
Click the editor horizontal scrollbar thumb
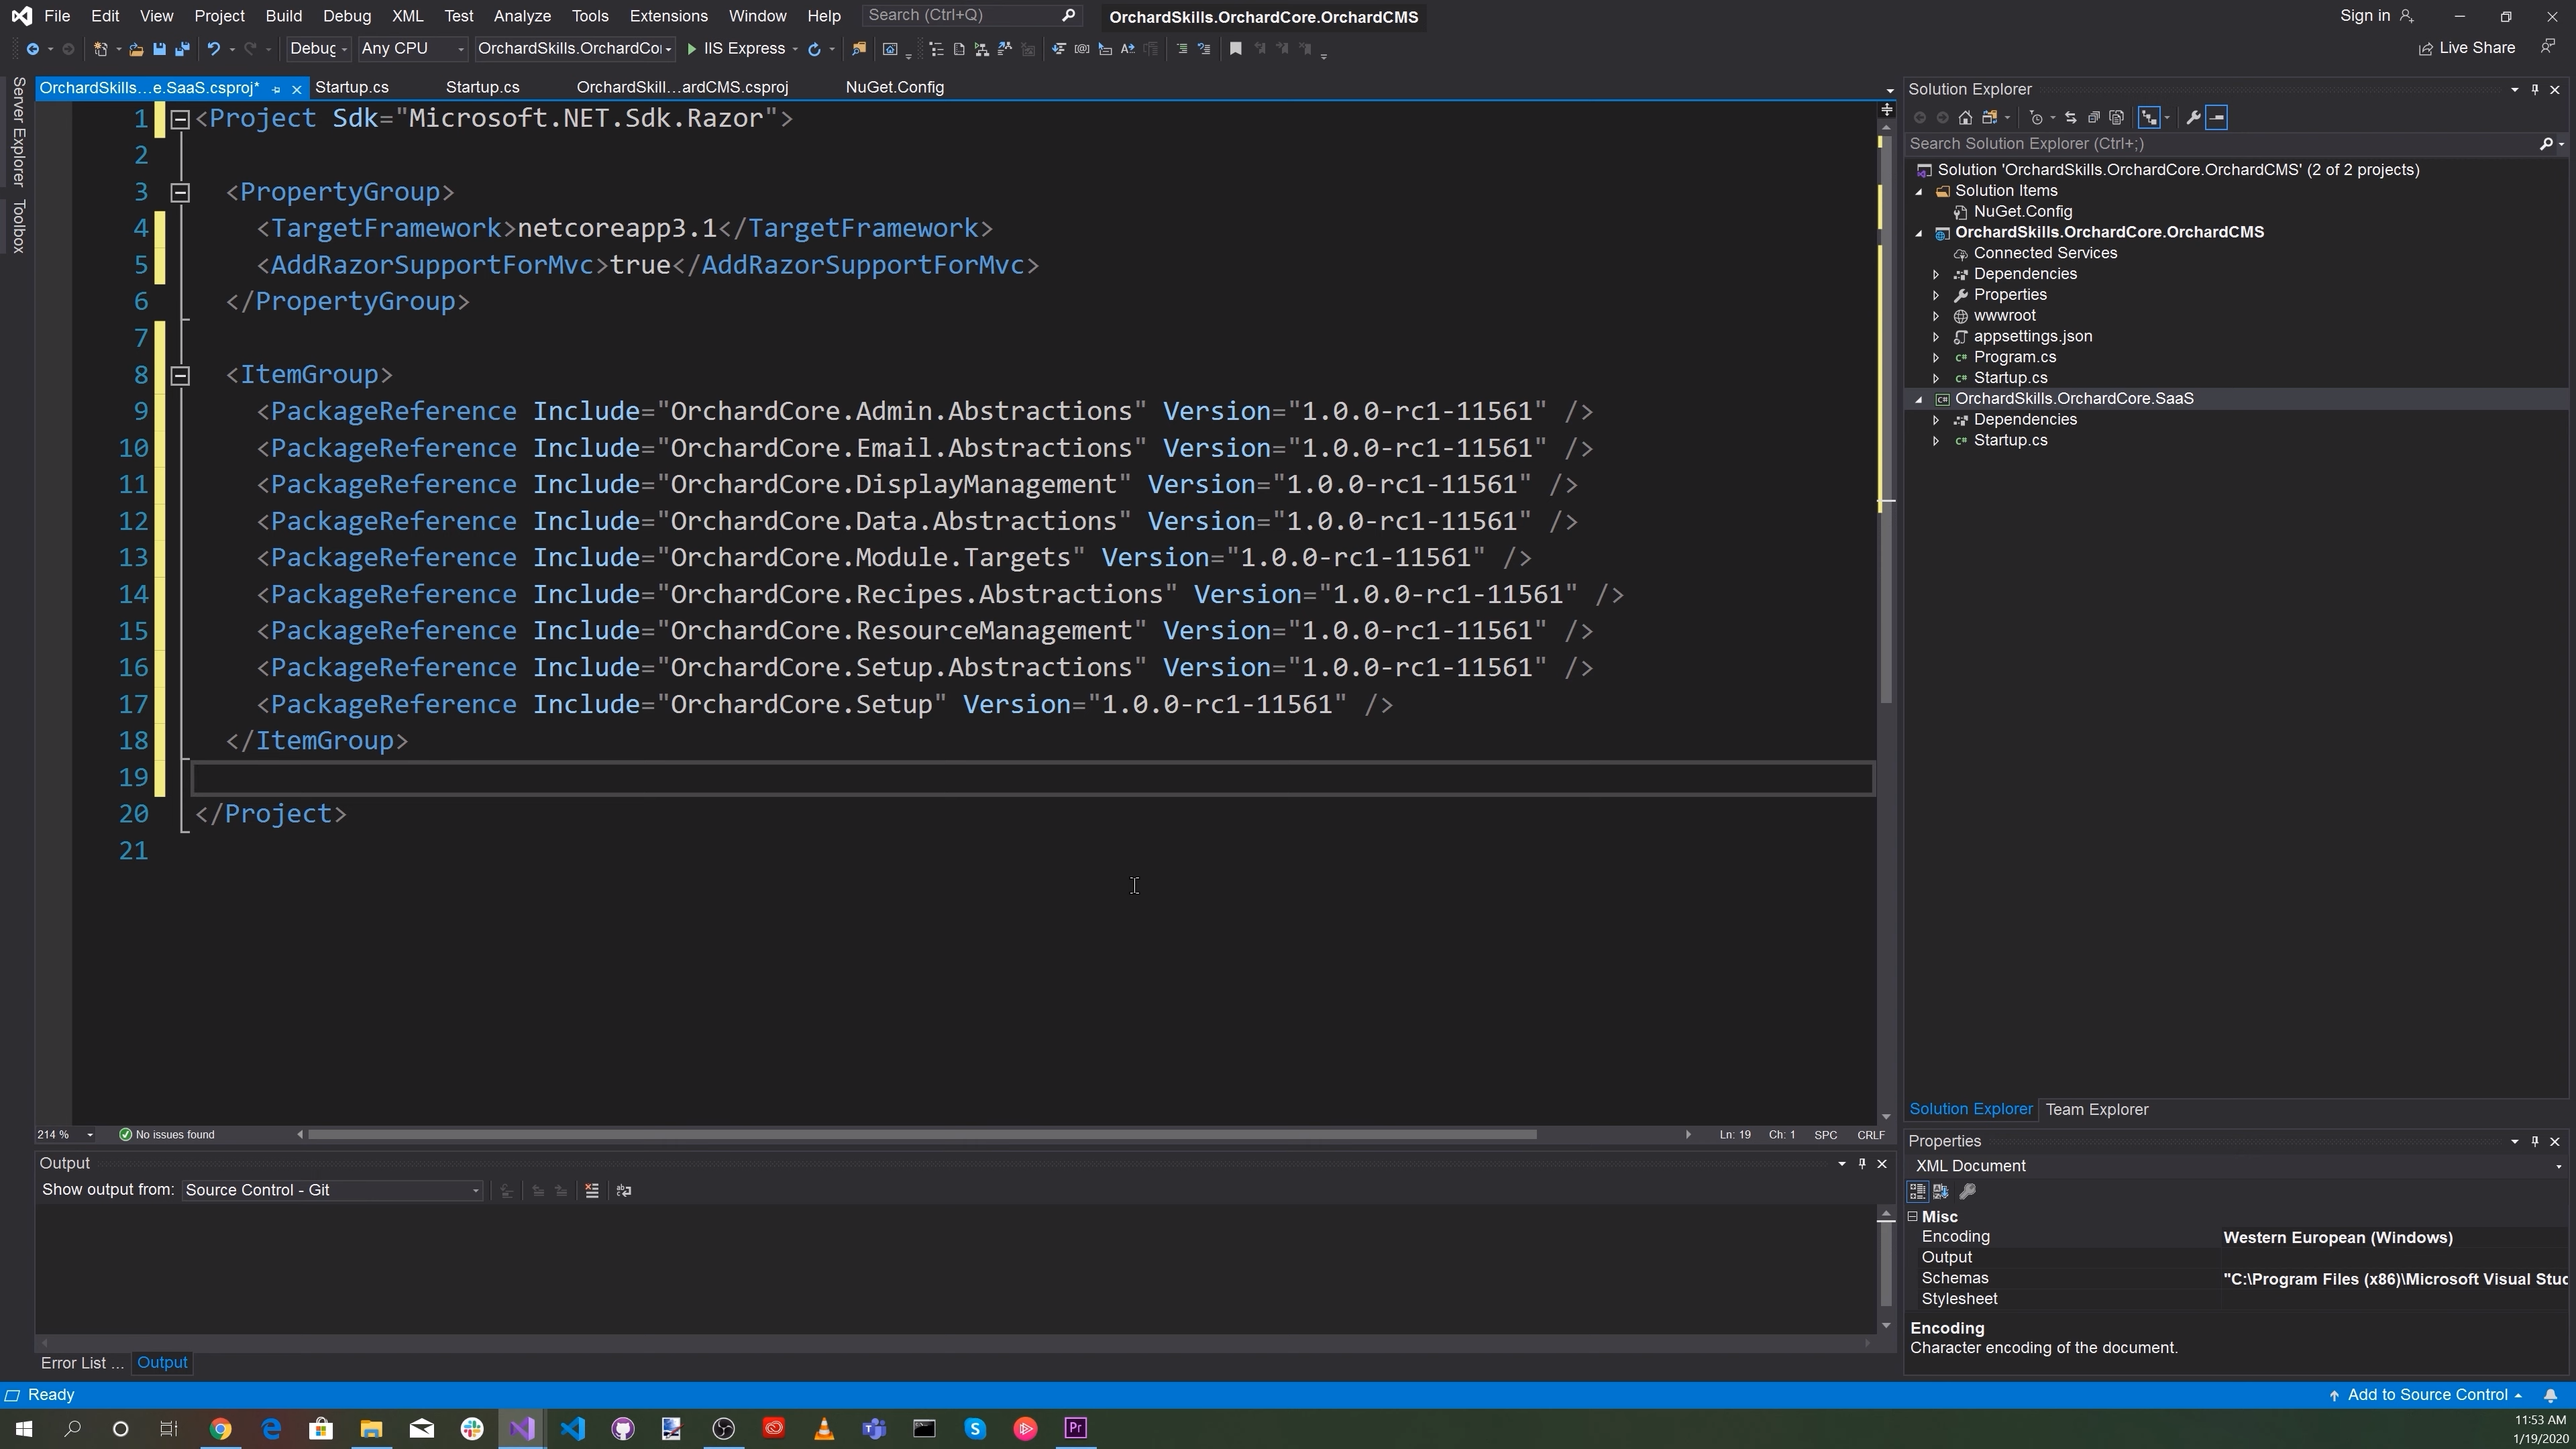(921, 1134)
